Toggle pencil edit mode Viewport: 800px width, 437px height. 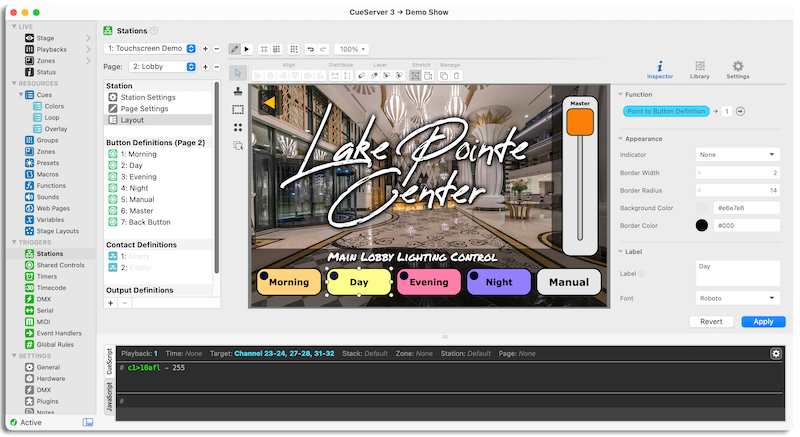(x=234, y=49)
